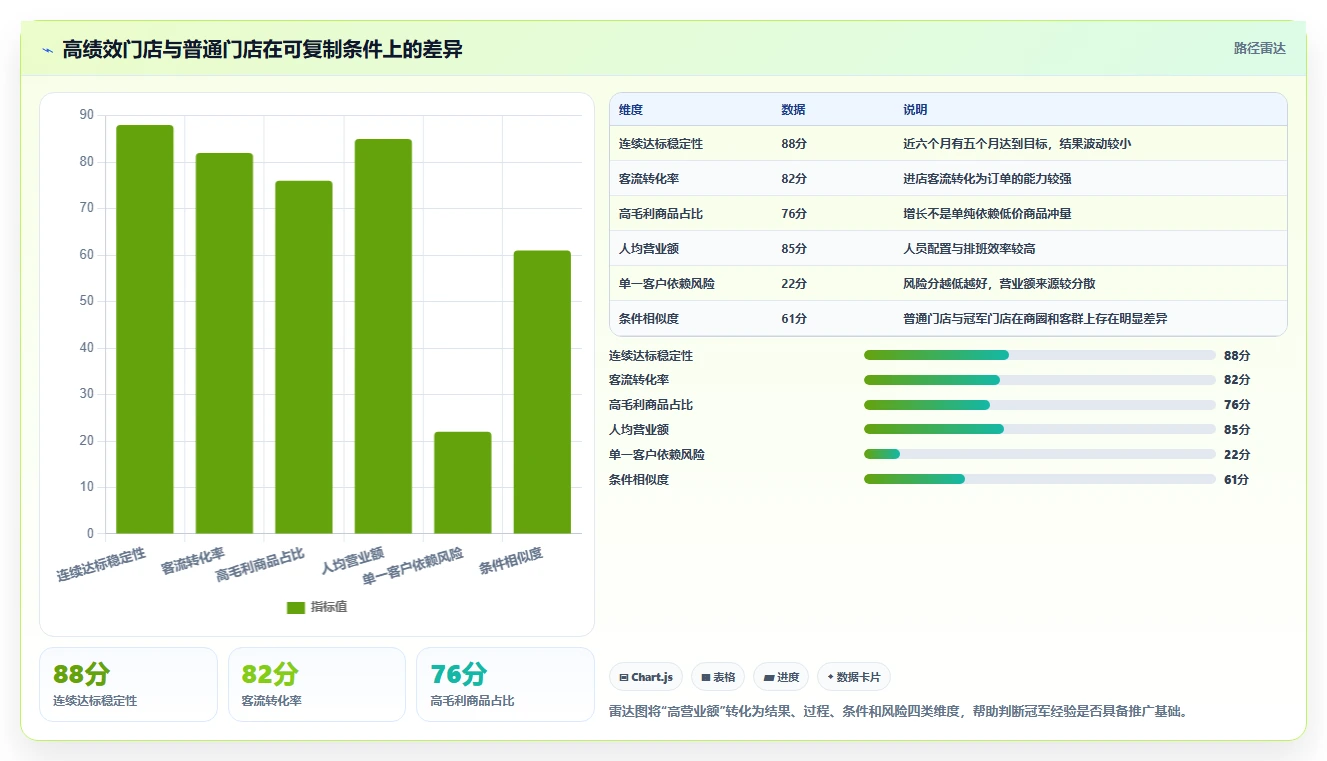1327x761 pixels.
Task: Toggle the 指标值 legend color swatch
Action: coord(296,607)
